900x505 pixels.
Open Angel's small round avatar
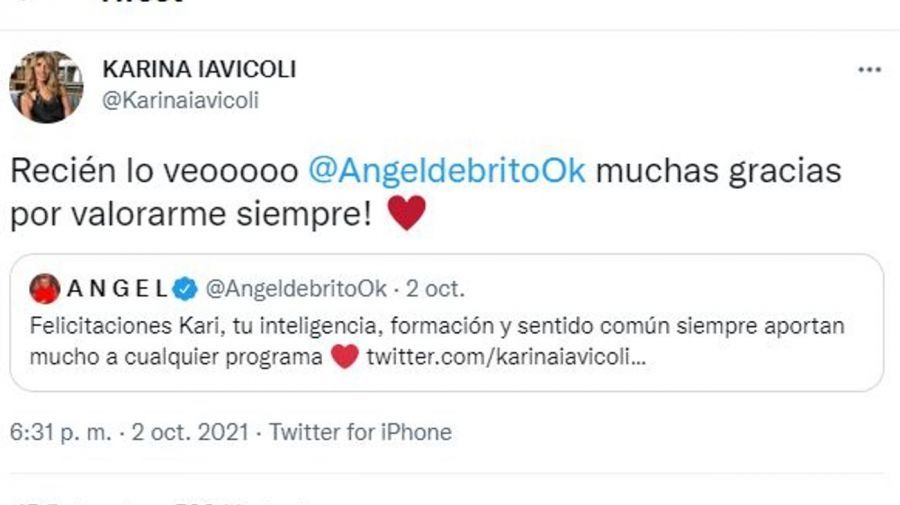click(x=45, y=289)
